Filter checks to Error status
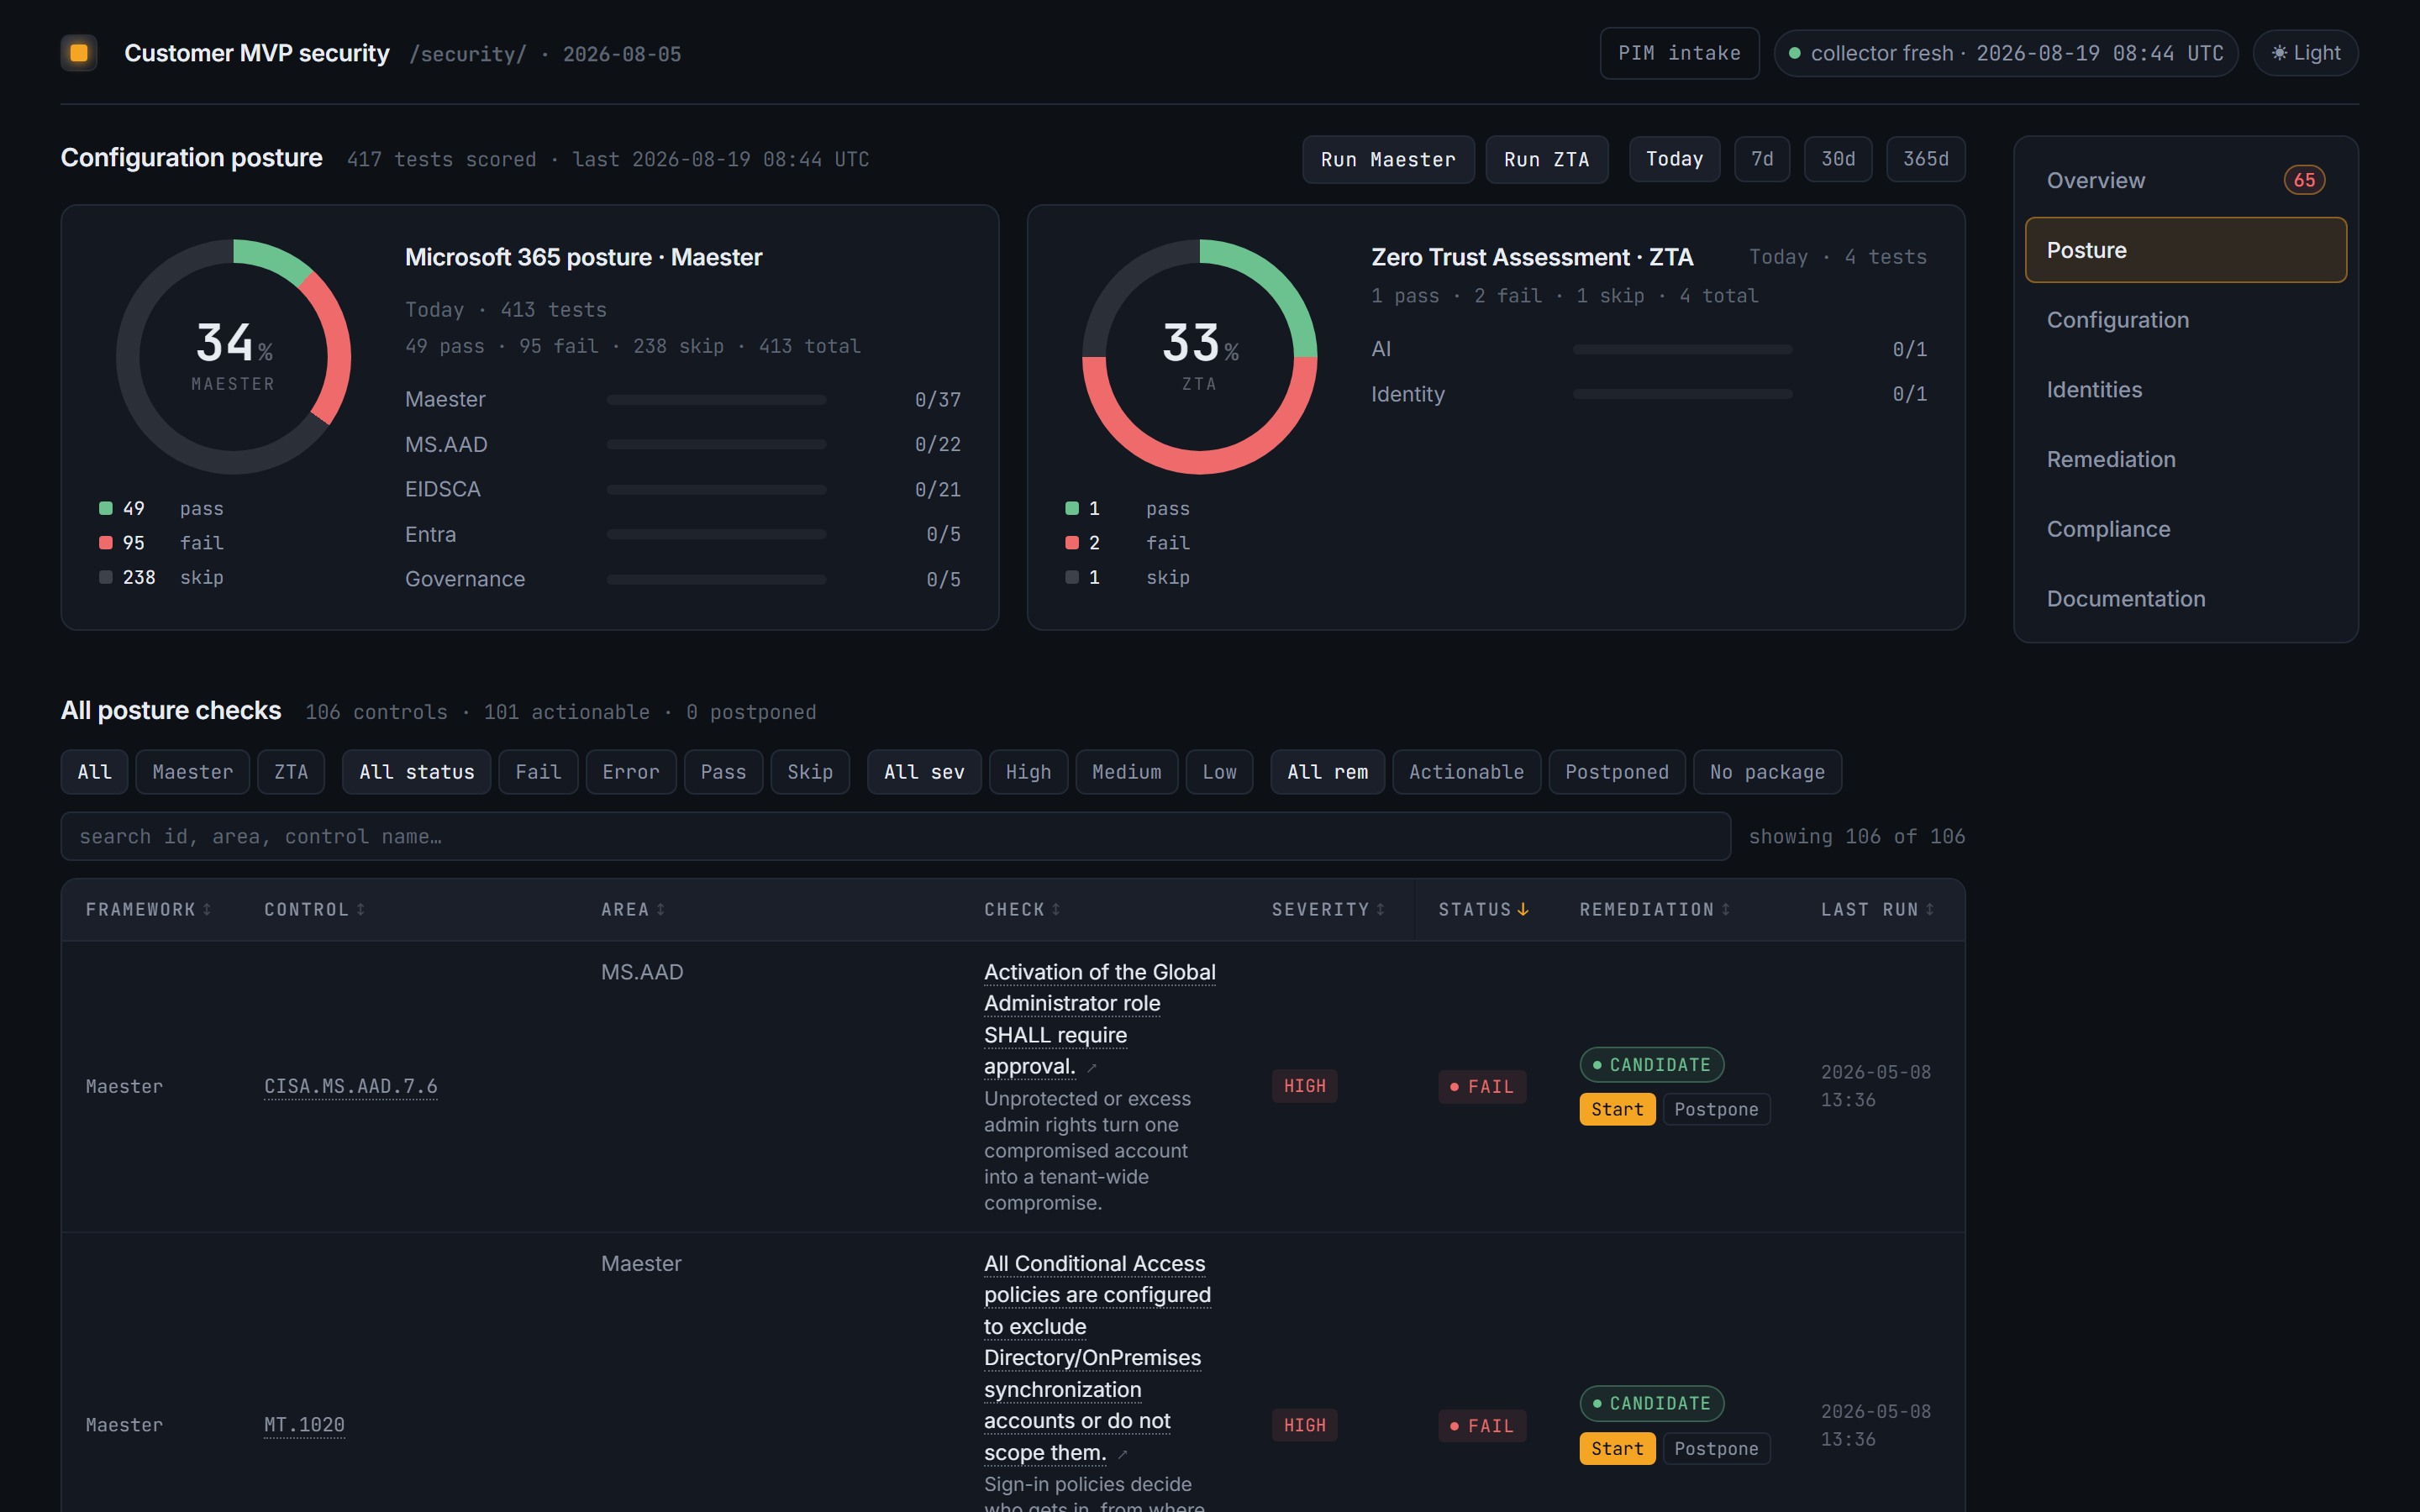Screen dimensions: 2420x1512 (631, 772)
